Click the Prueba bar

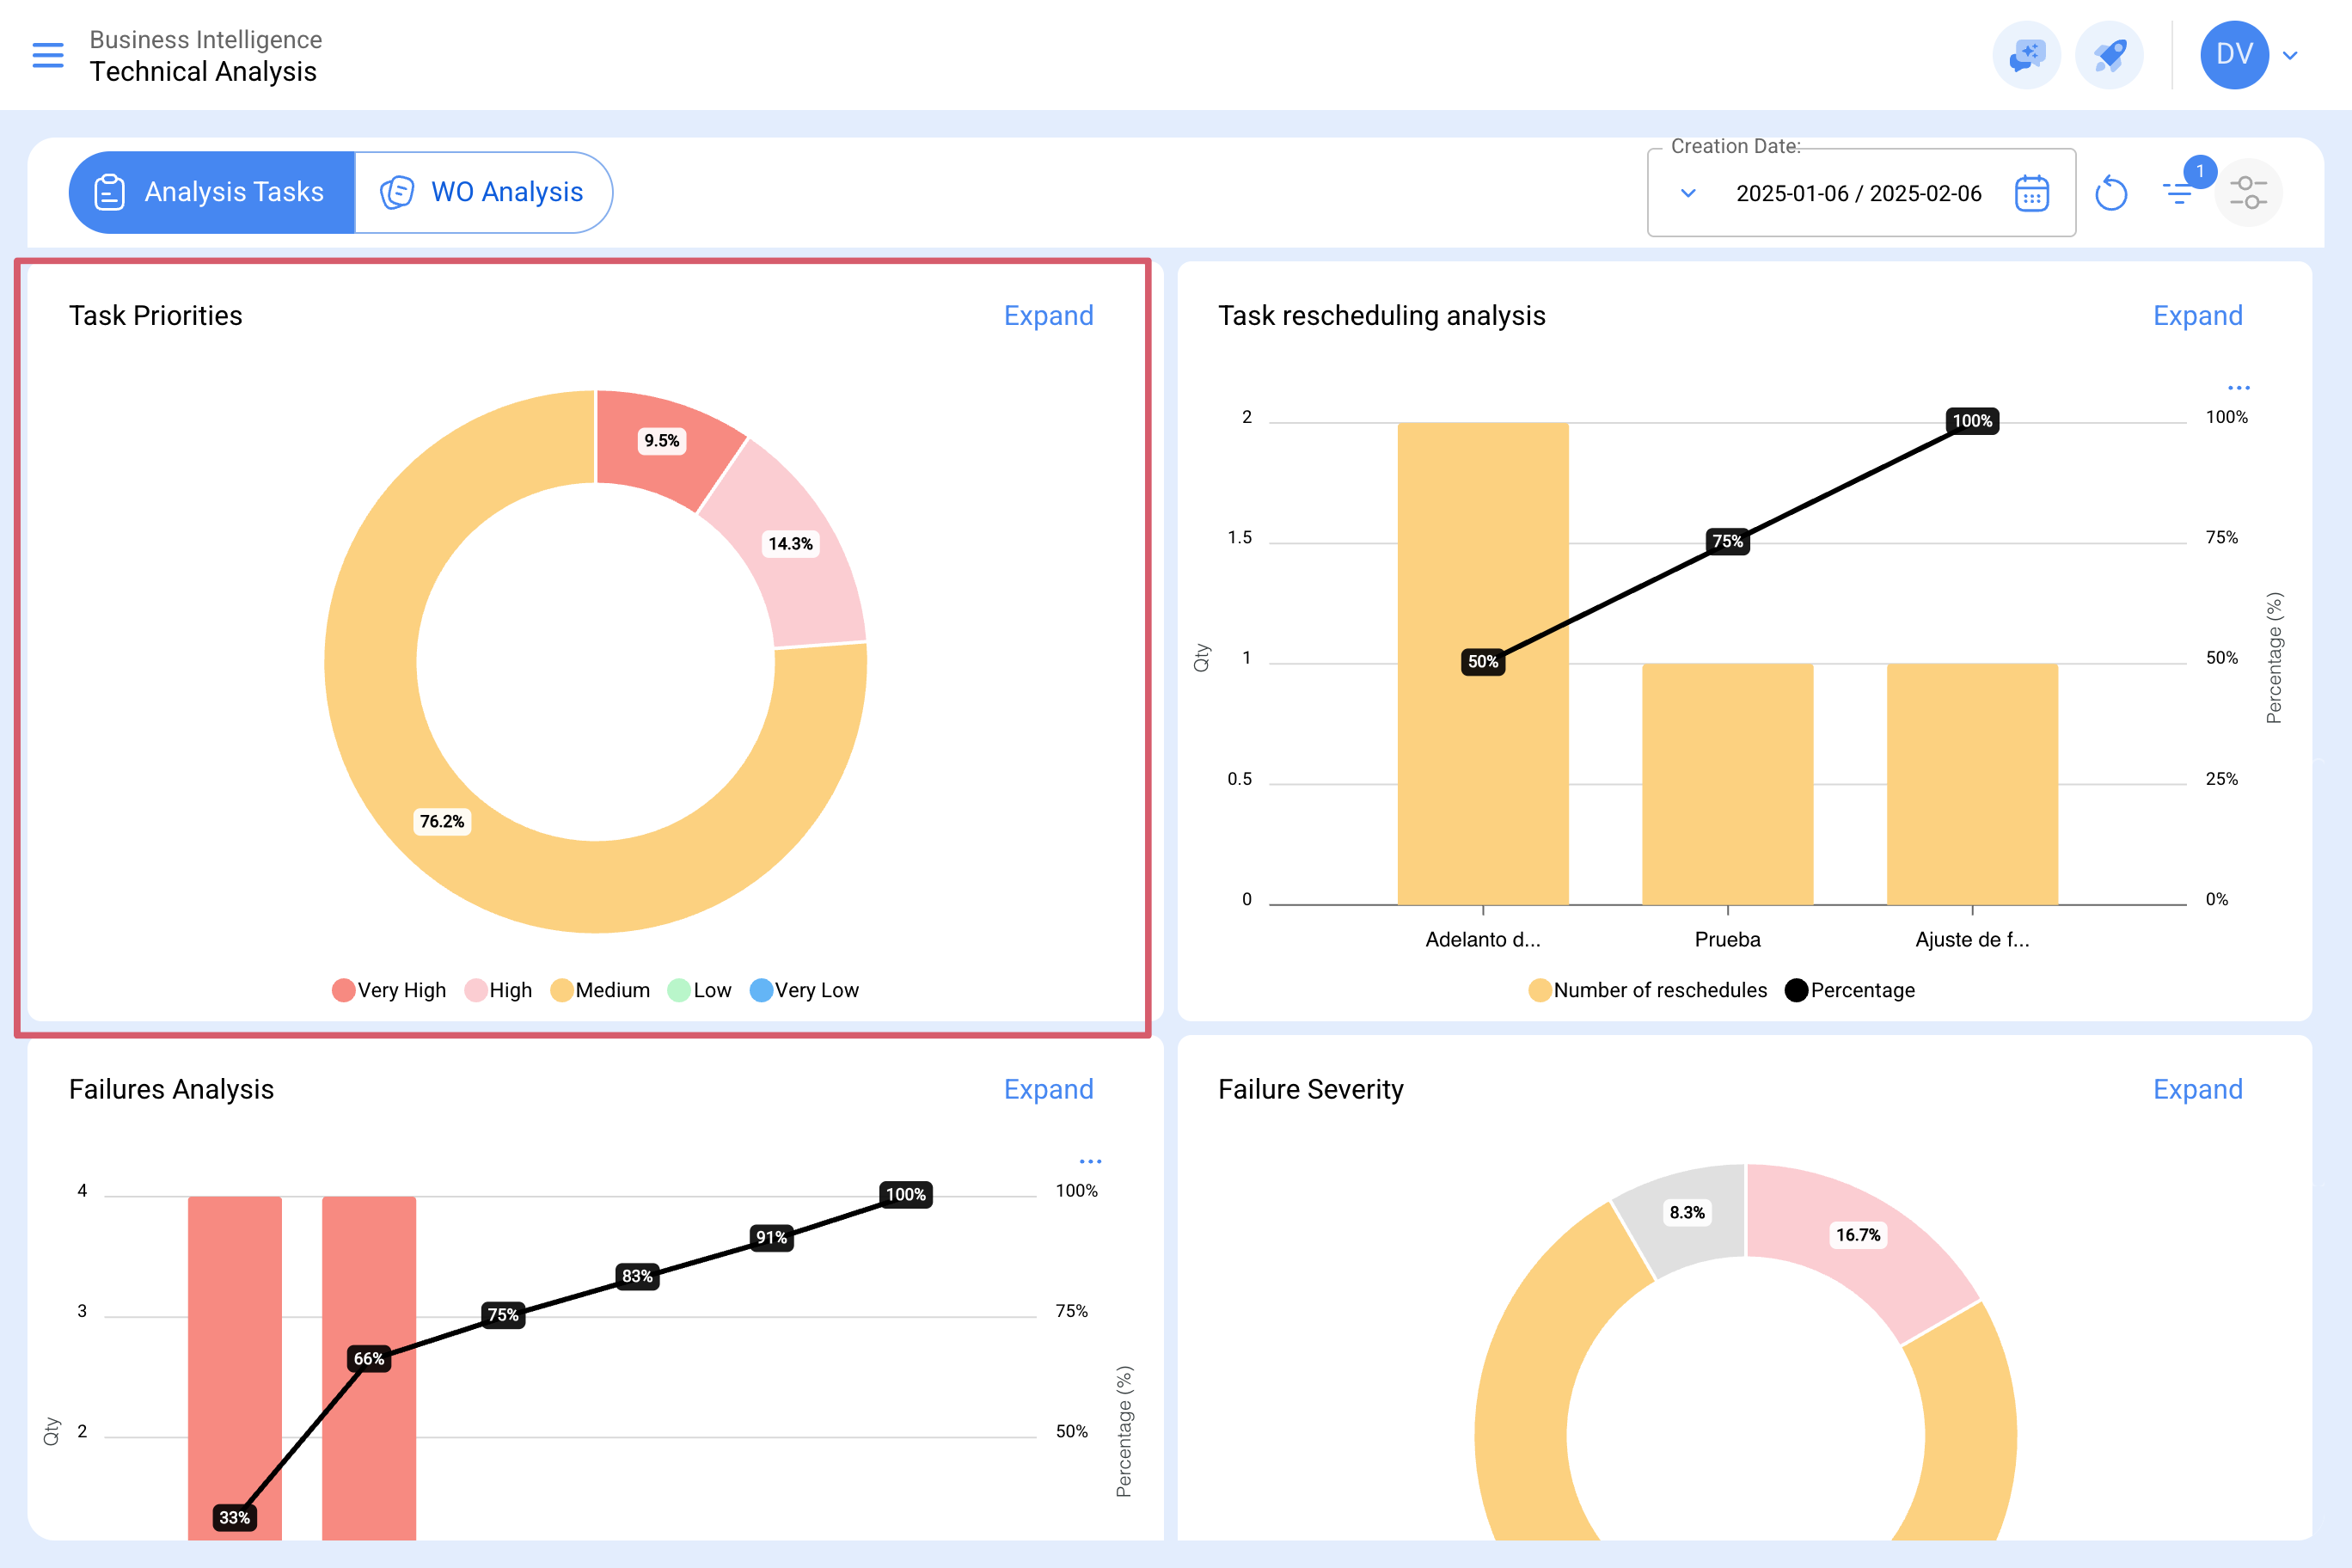1727,784
